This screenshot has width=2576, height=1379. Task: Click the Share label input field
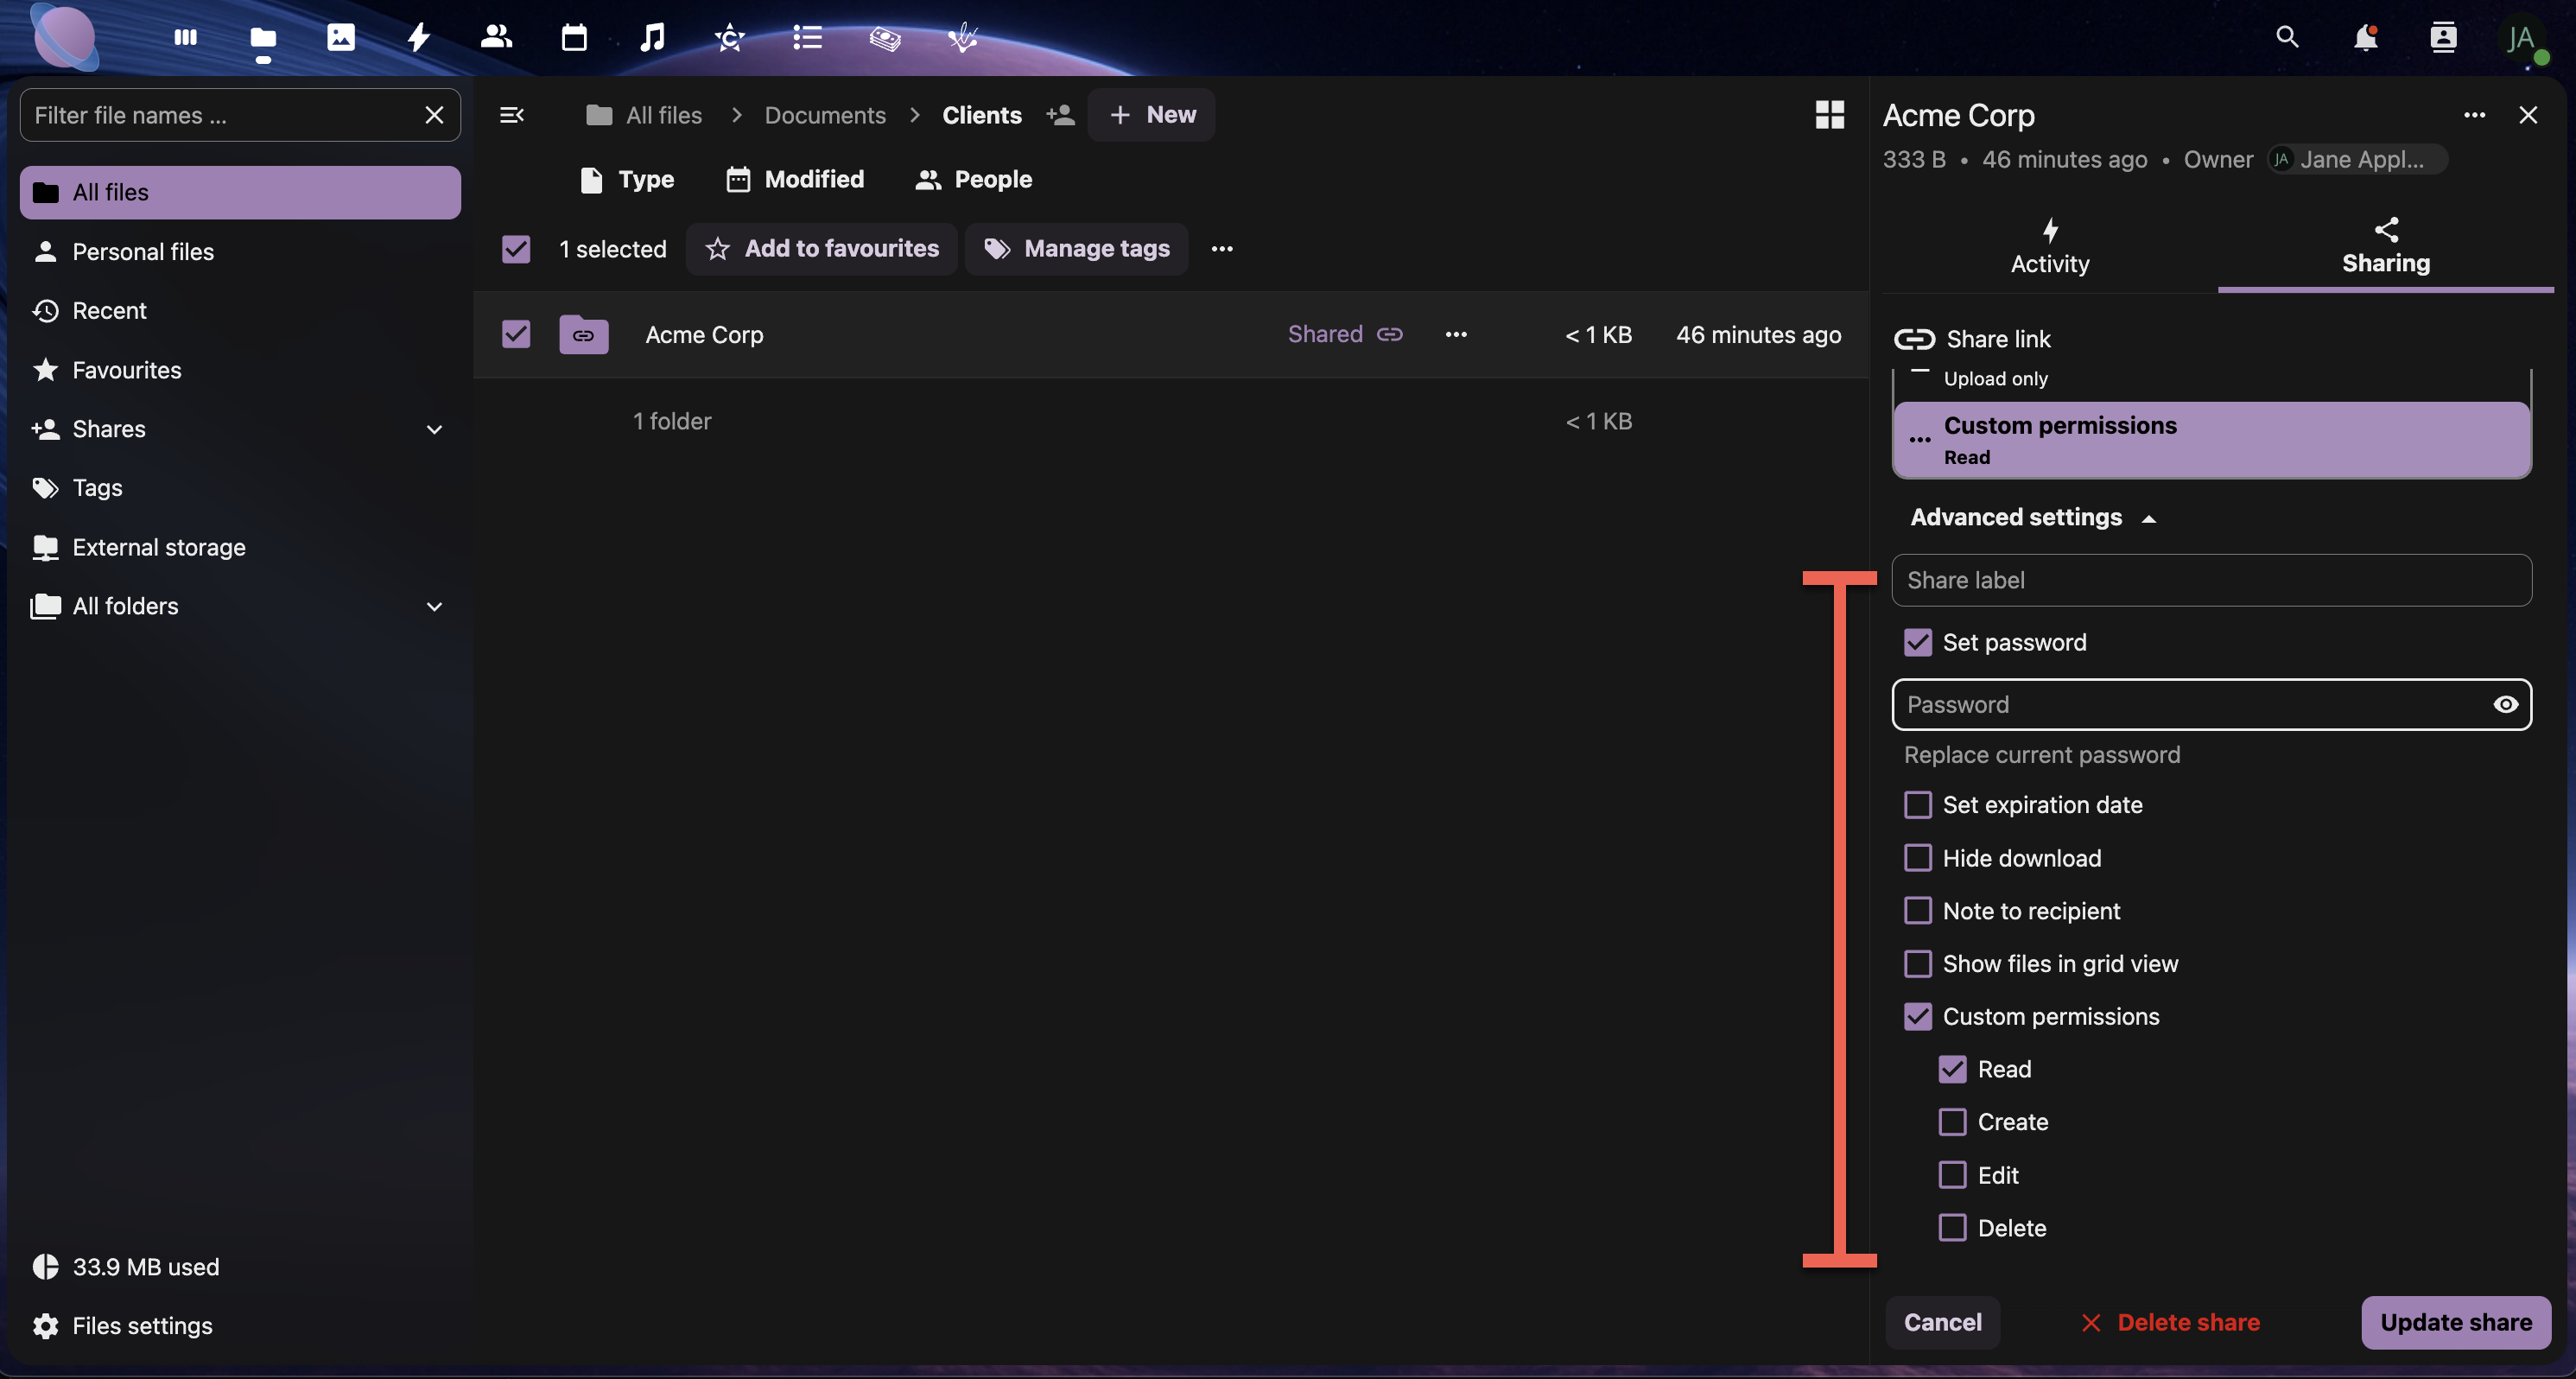pyautogui.click(x=2211, y=580)
